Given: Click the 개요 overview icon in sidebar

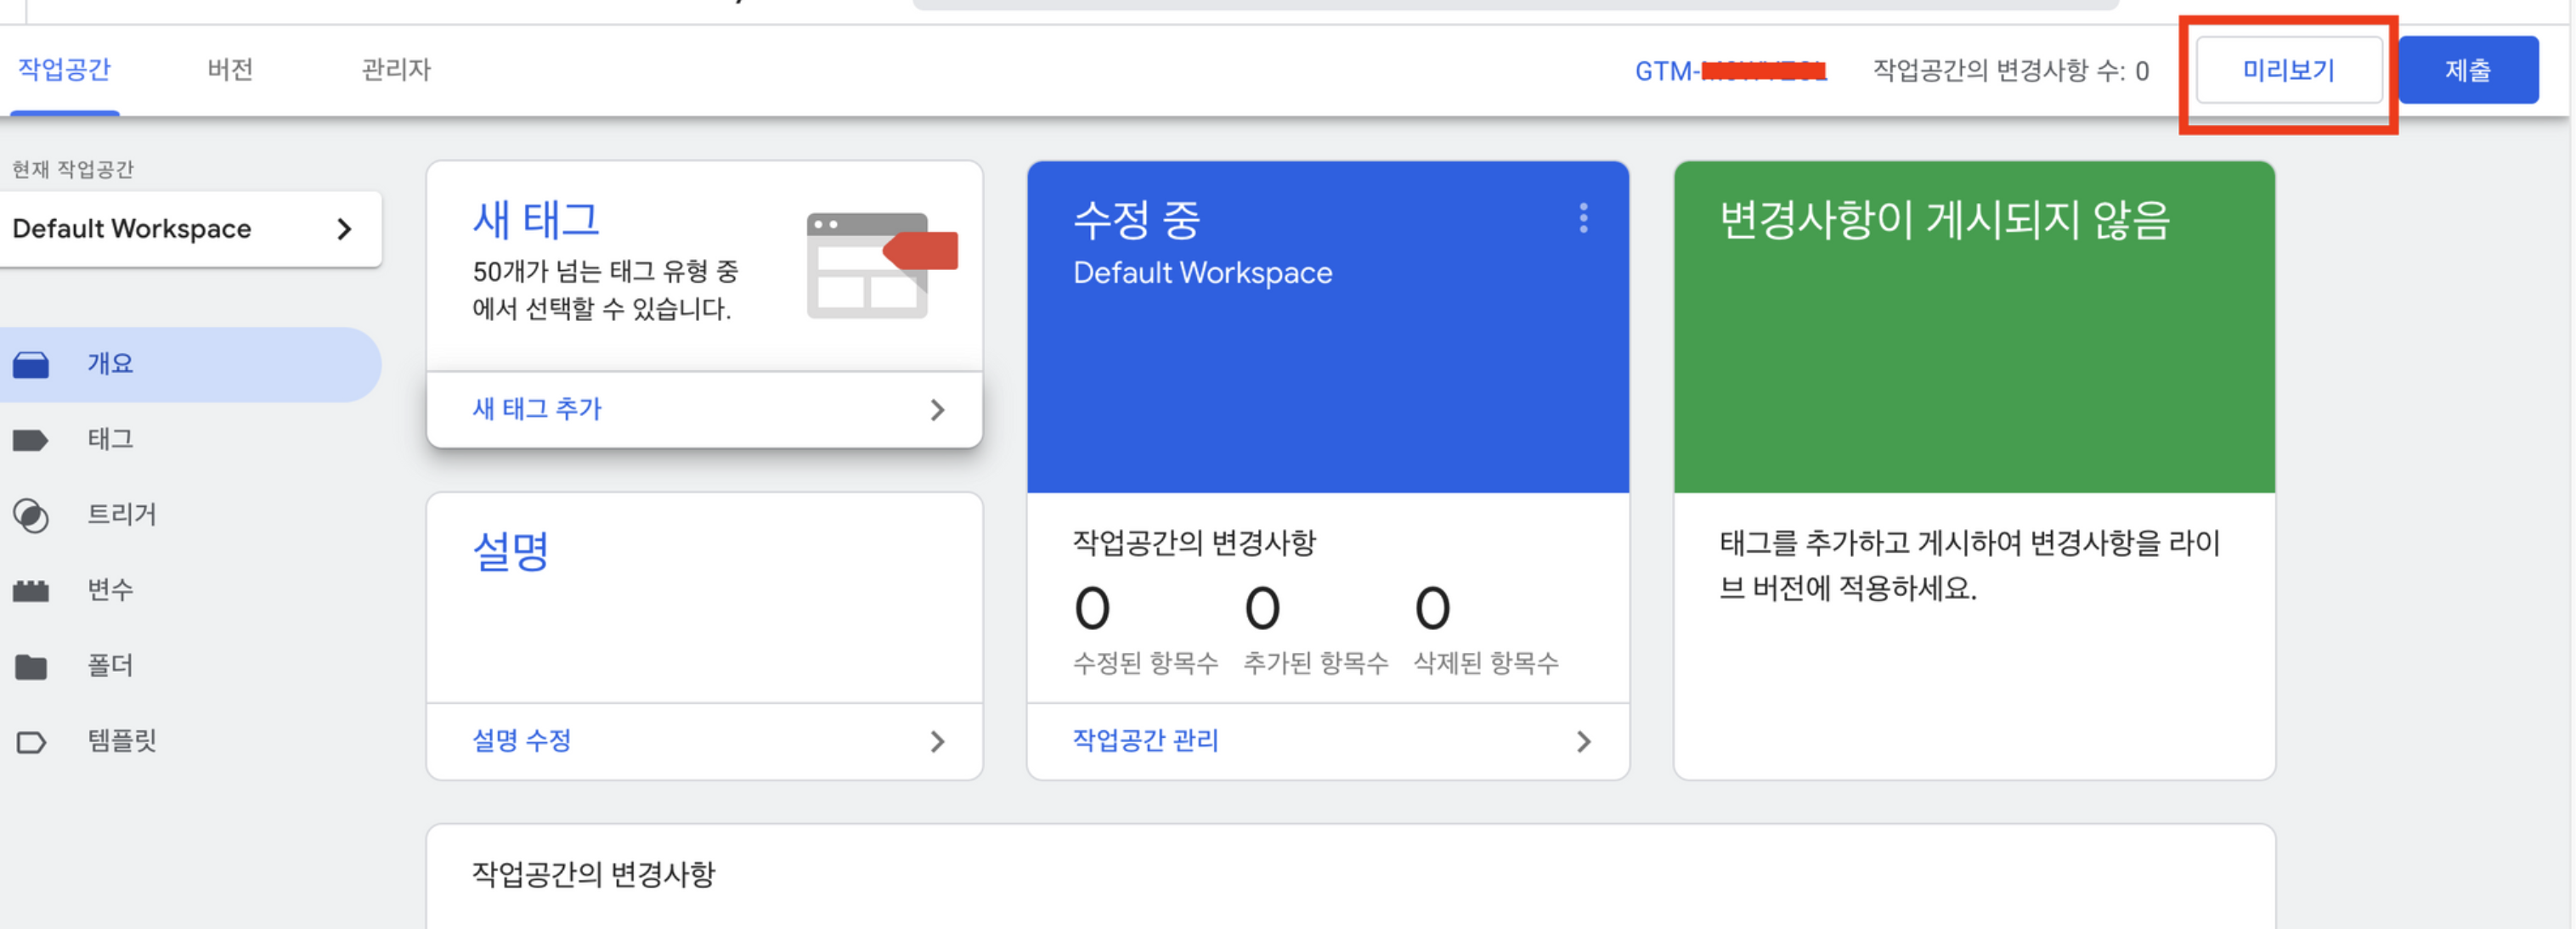Looking at the screenshot, I should (31, 365).
